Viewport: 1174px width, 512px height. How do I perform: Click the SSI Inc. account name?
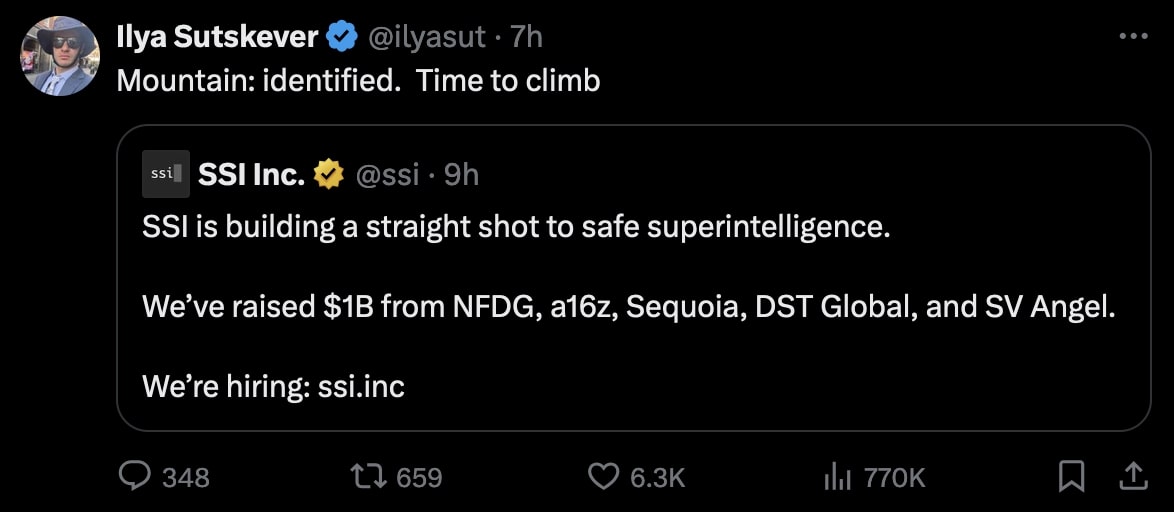pyautogui.click(x=251, y=175)
